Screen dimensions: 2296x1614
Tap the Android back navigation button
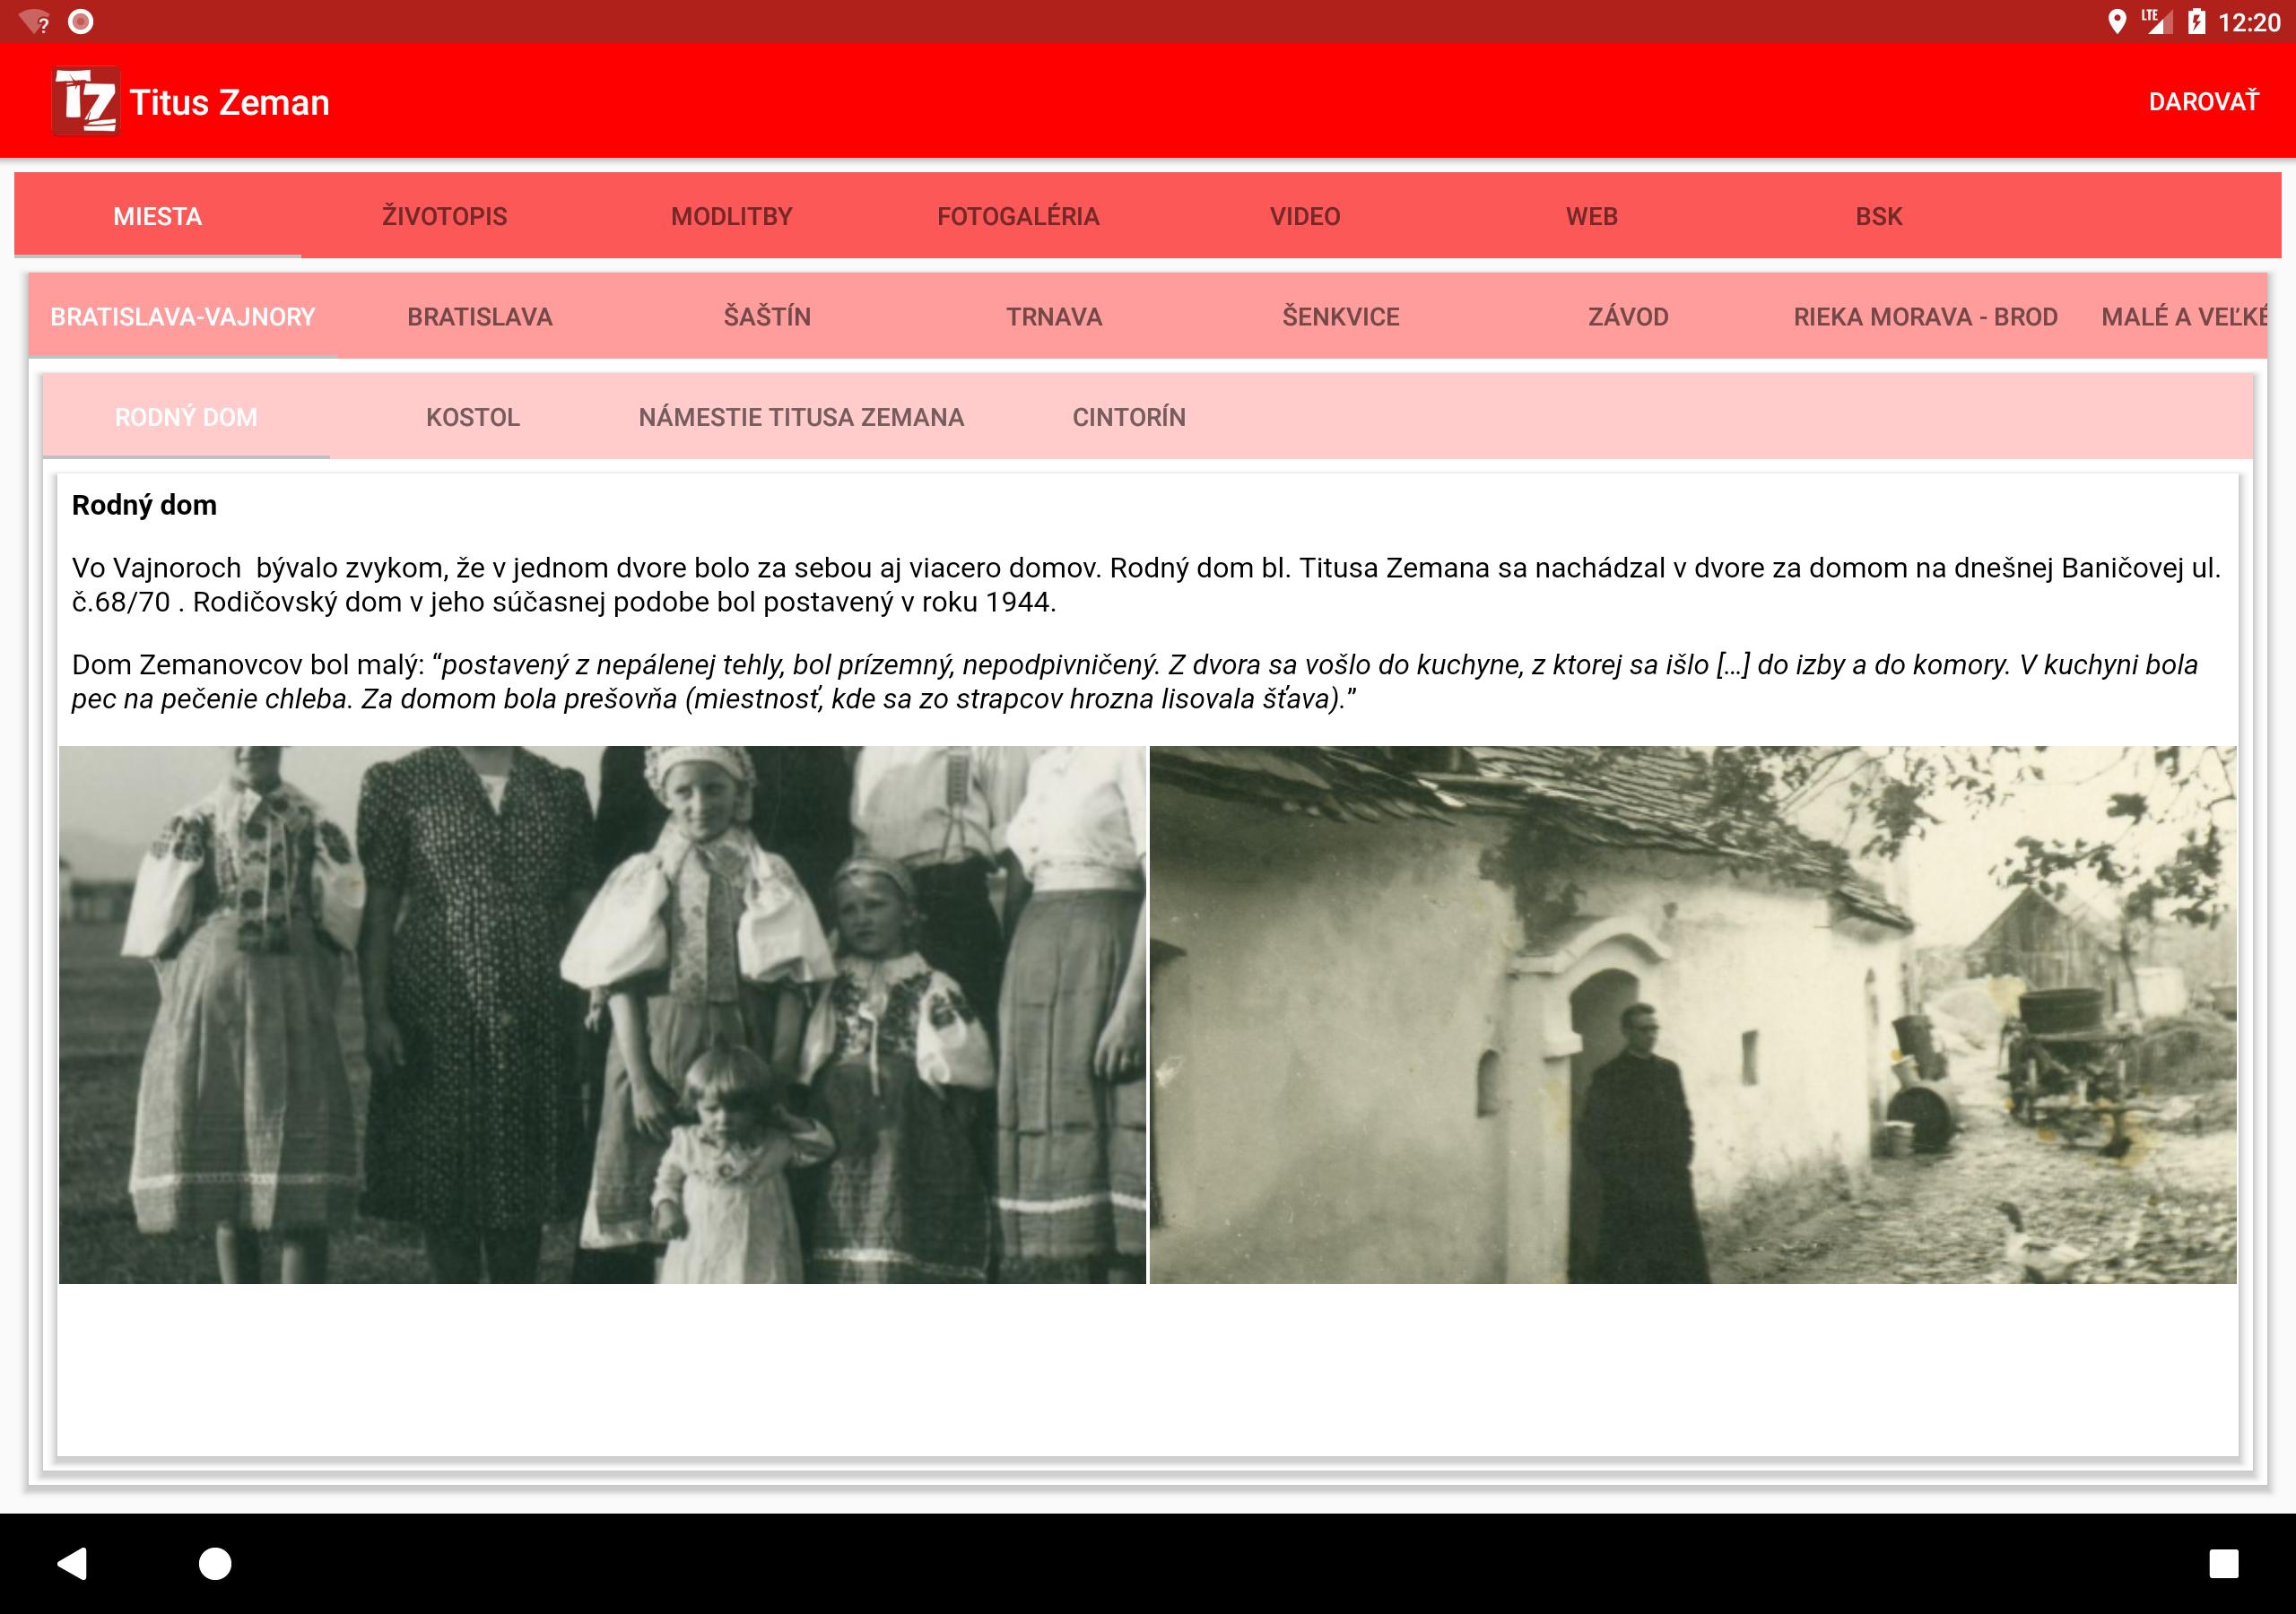pyautogui.click(x=71, y=1562)
